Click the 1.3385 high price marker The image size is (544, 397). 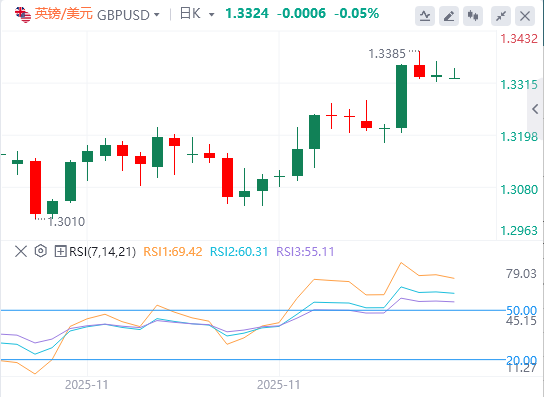point(386,54)
